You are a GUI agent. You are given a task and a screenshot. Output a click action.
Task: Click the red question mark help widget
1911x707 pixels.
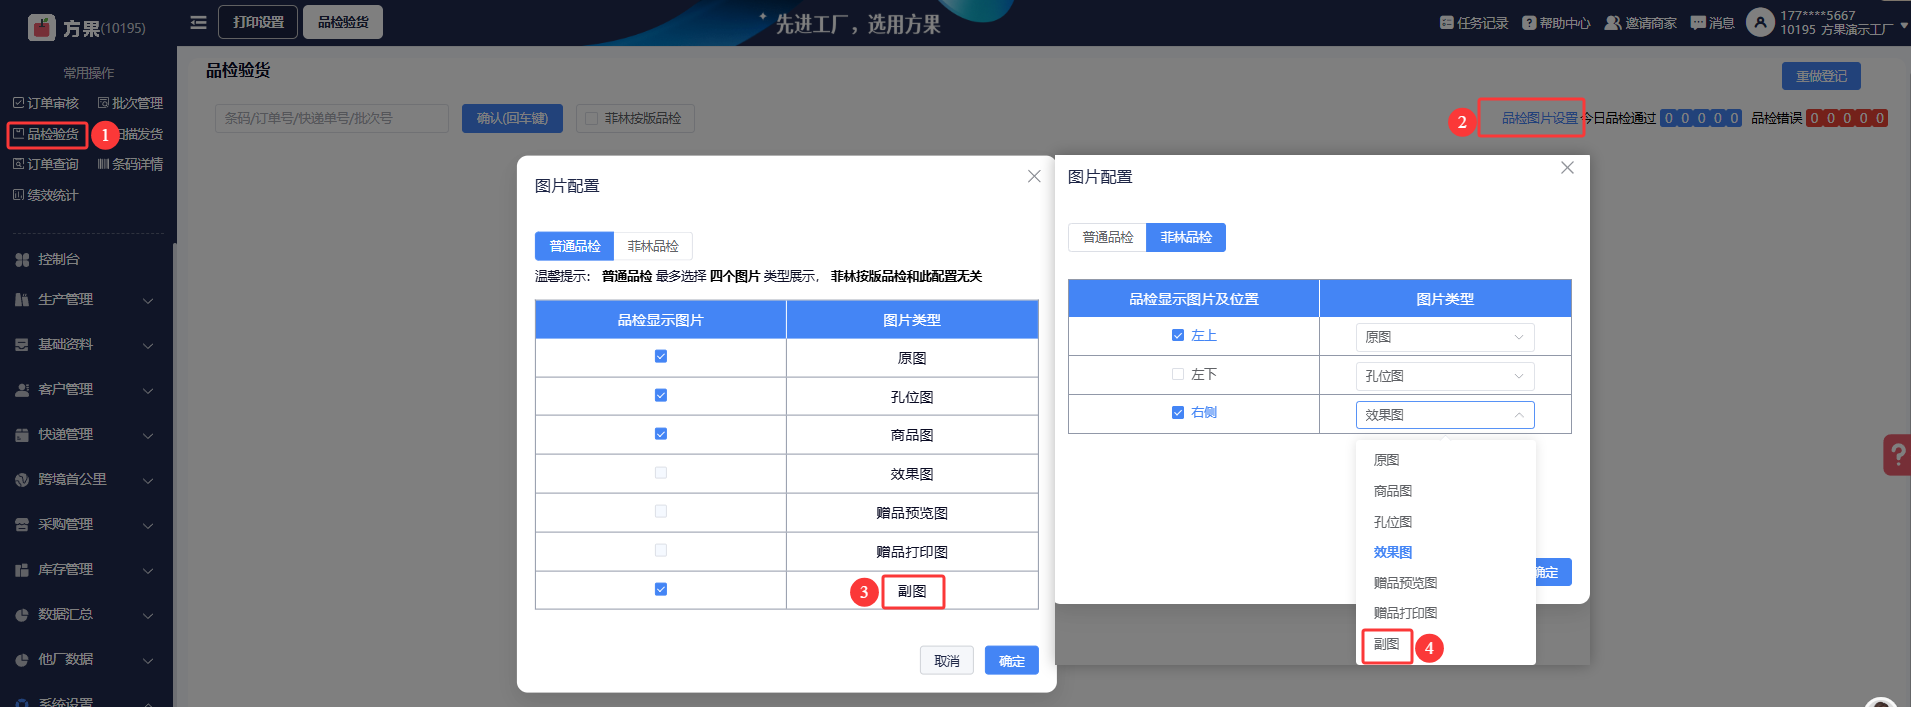point(1896,455)
